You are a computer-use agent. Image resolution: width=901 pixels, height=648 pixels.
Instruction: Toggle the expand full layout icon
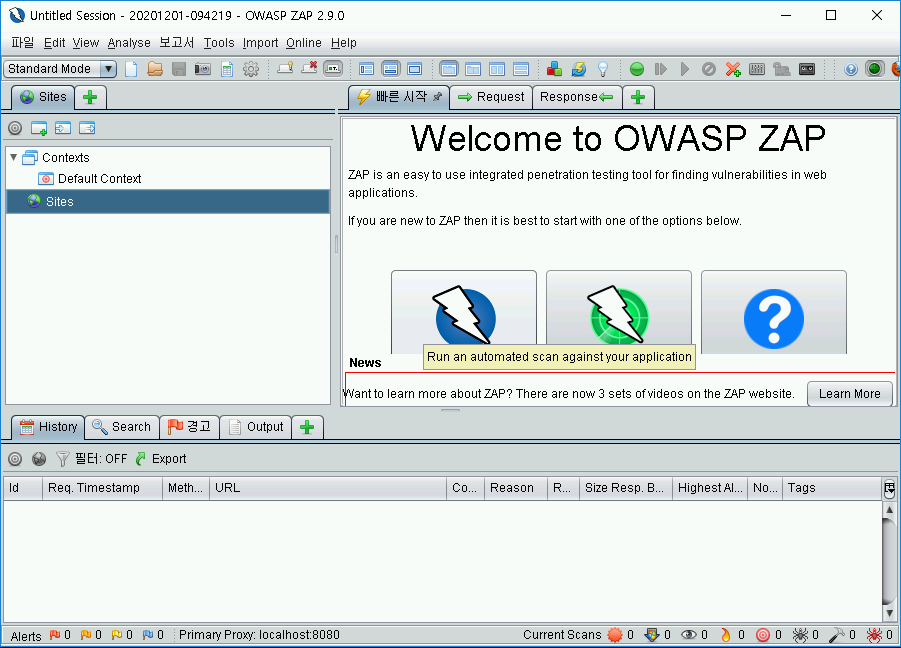414,70
